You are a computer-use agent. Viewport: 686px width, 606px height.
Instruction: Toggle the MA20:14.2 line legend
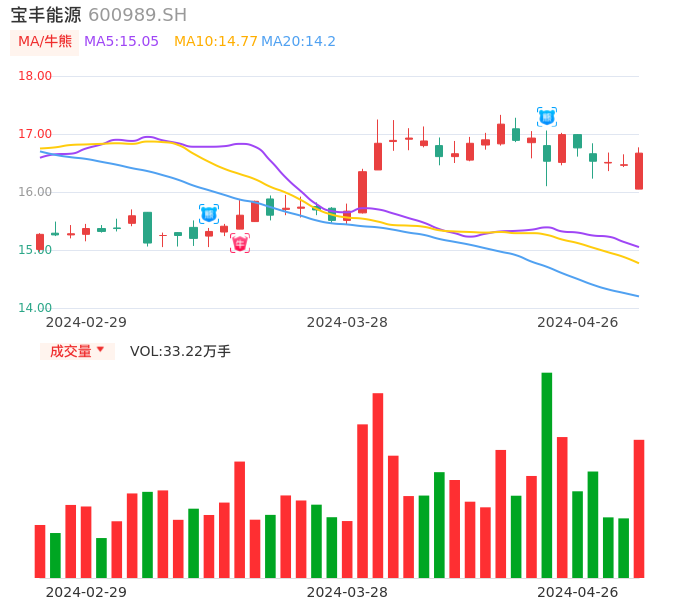point(298,41)
